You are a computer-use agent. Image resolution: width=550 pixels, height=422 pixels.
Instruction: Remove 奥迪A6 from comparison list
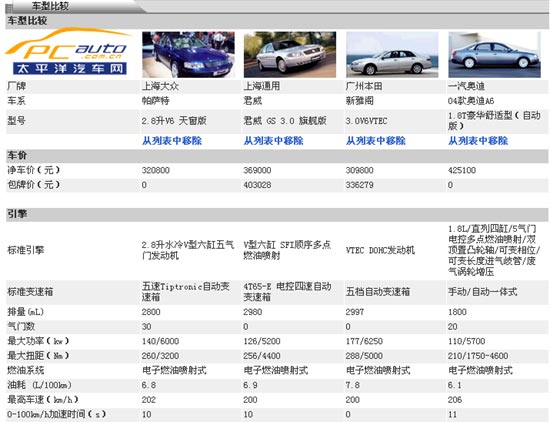pos(478,141)
